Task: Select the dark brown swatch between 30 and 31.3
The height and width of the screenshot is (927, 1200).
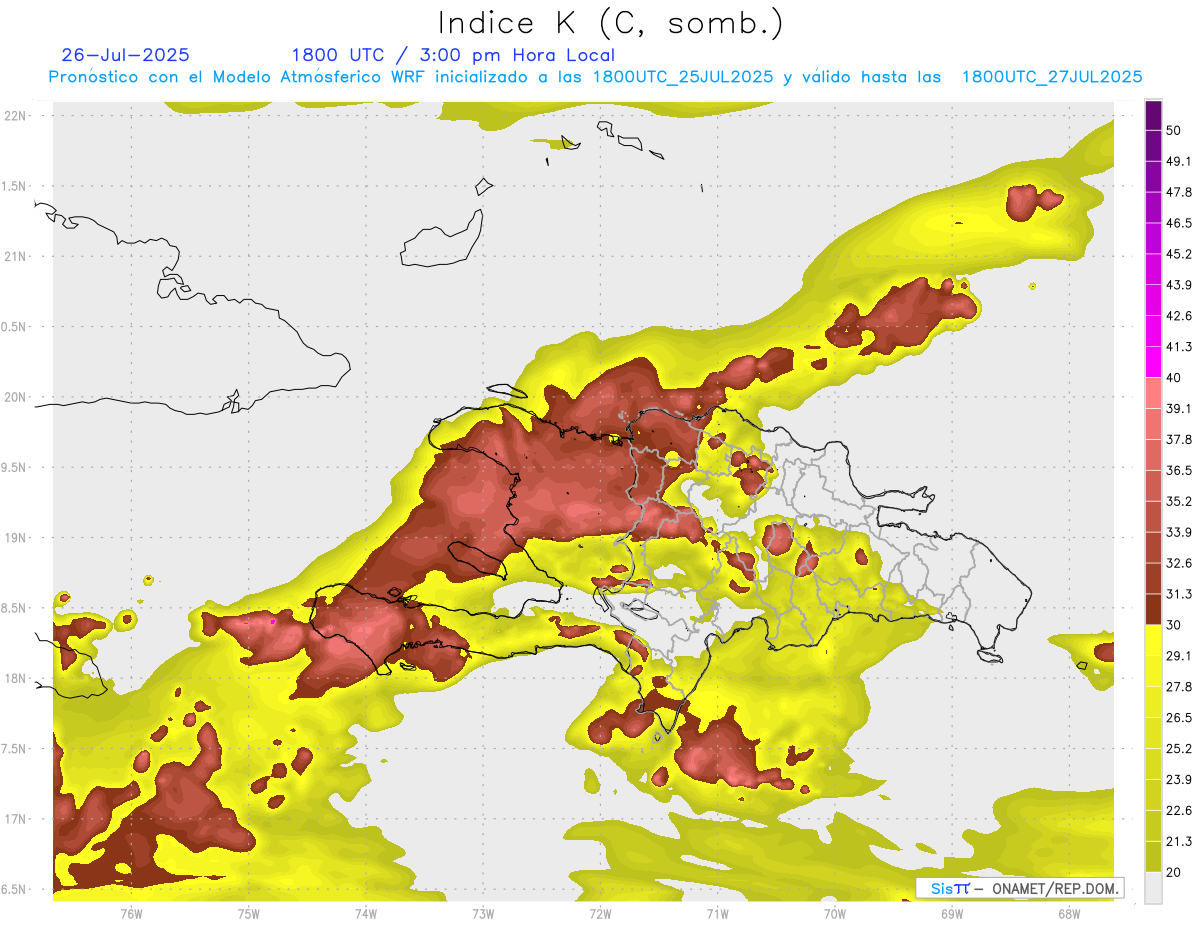Action: (1154, 609)
